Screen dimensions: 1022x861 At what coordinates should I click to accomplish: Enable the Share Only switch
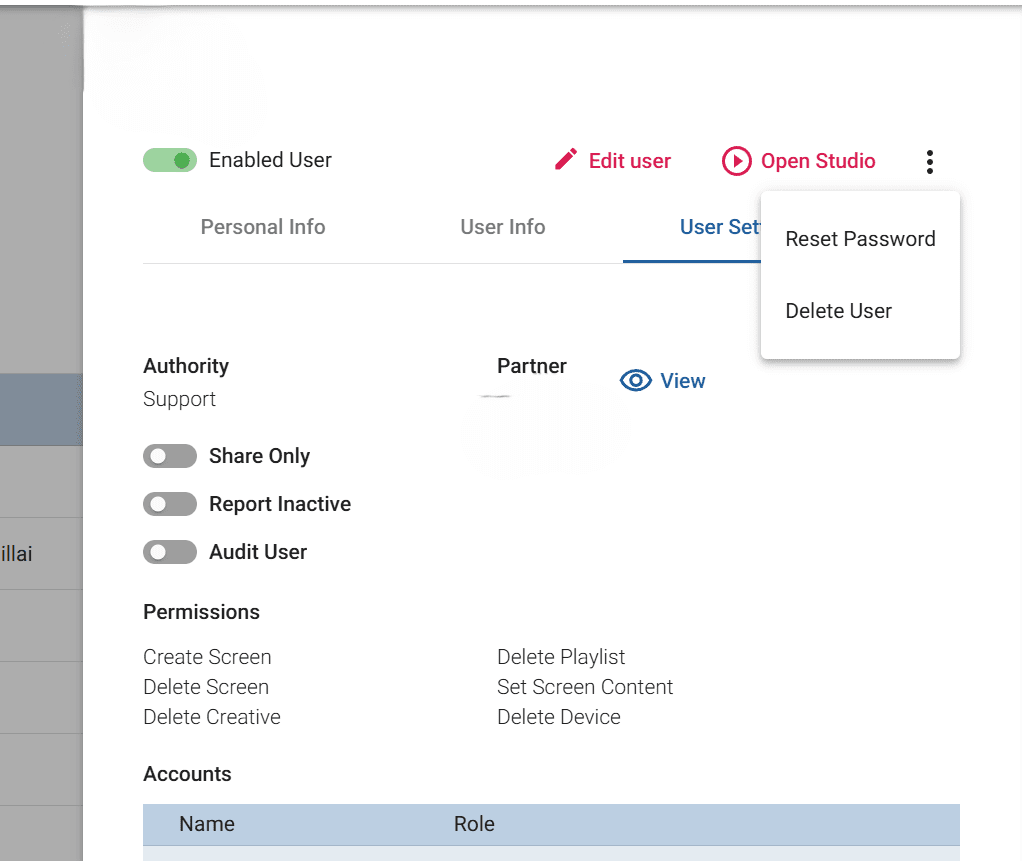click(170, 456)
